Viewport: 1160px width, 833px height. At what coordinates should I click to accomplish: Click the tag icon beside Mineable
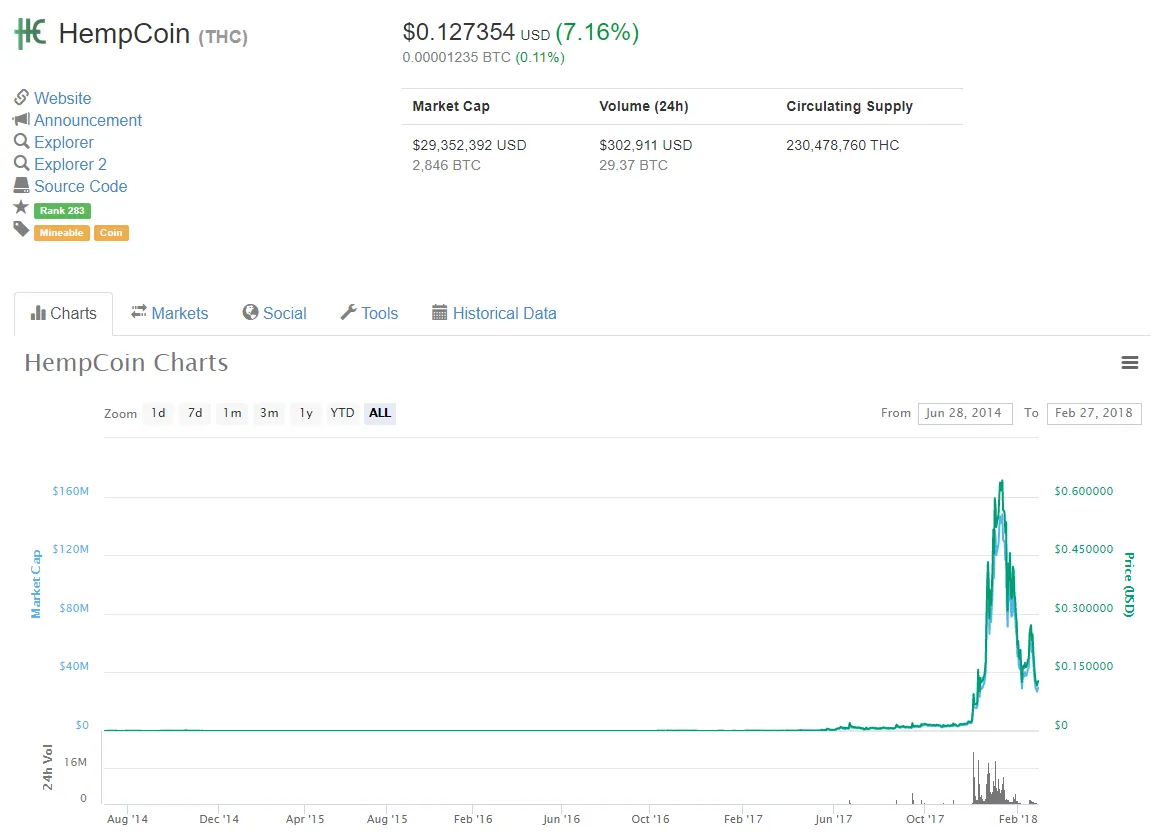tap(21, 229)
